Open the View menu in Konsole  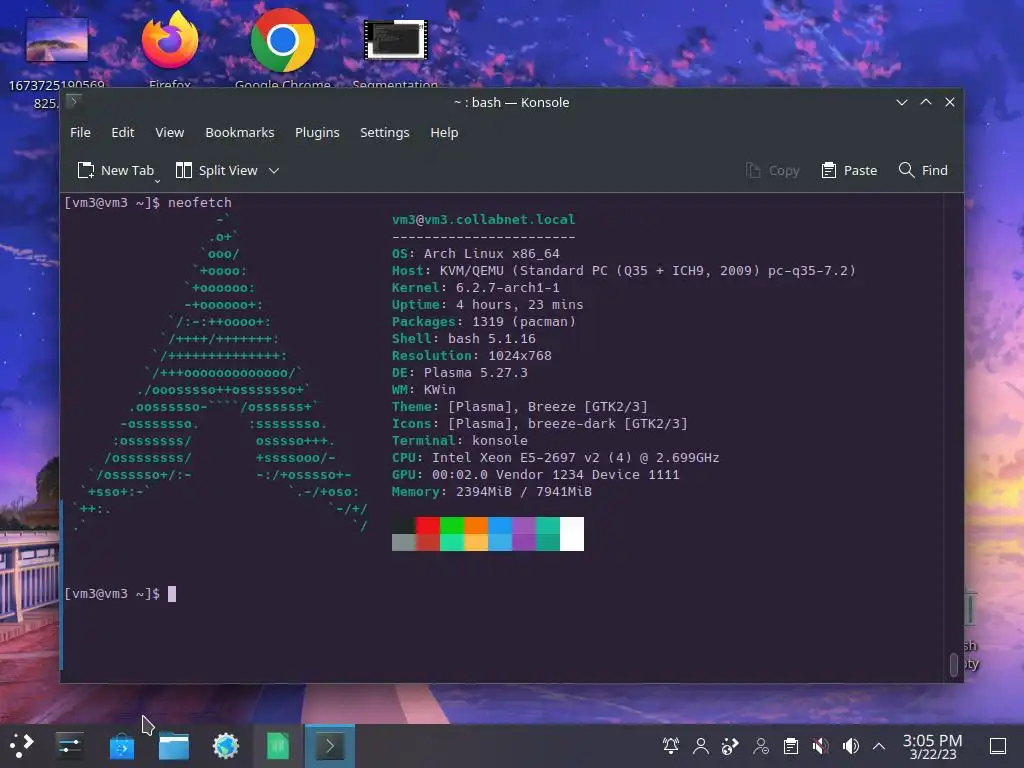(170, 133)
